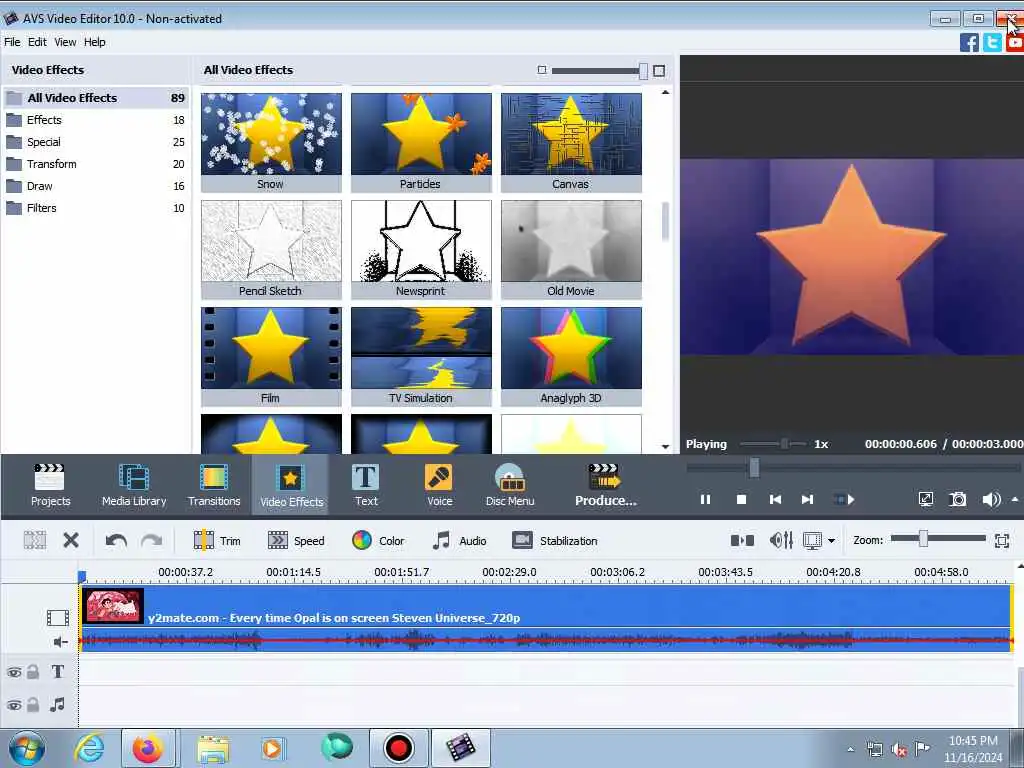This screenshot has height=768, width=1024.
Task: Jump to the previous frame
Action: (775, 500)
